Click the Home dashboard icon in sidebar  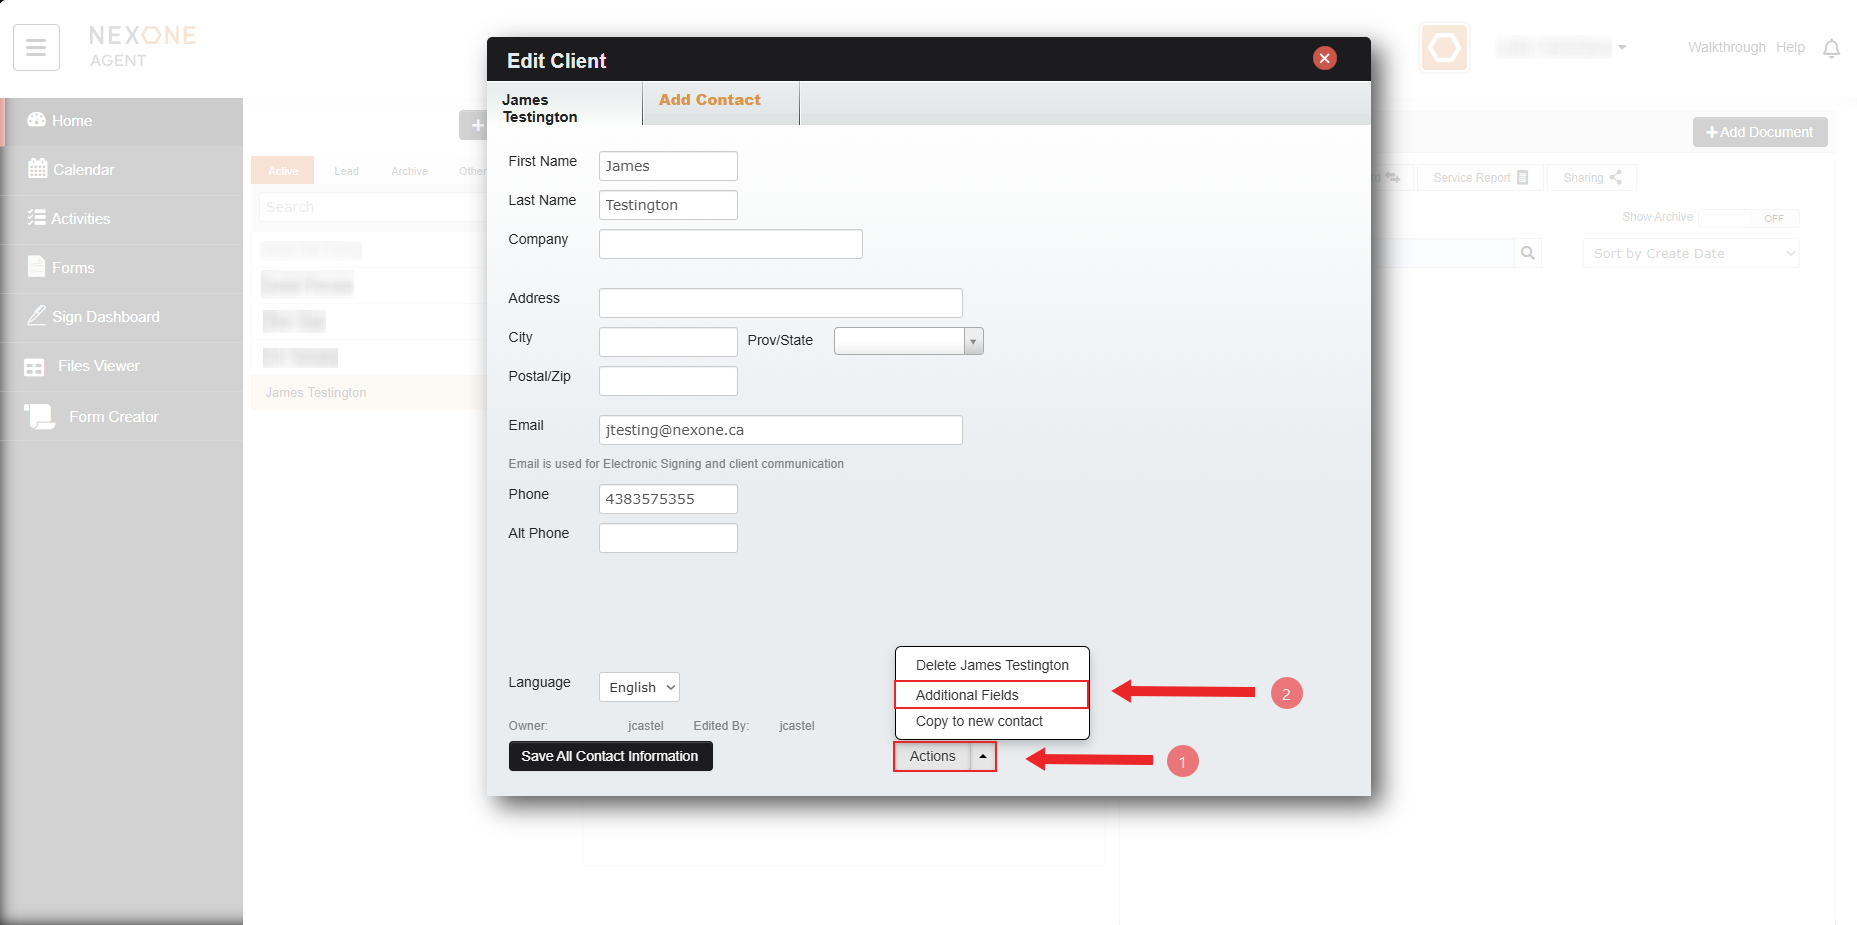click(x=37, y=120)
